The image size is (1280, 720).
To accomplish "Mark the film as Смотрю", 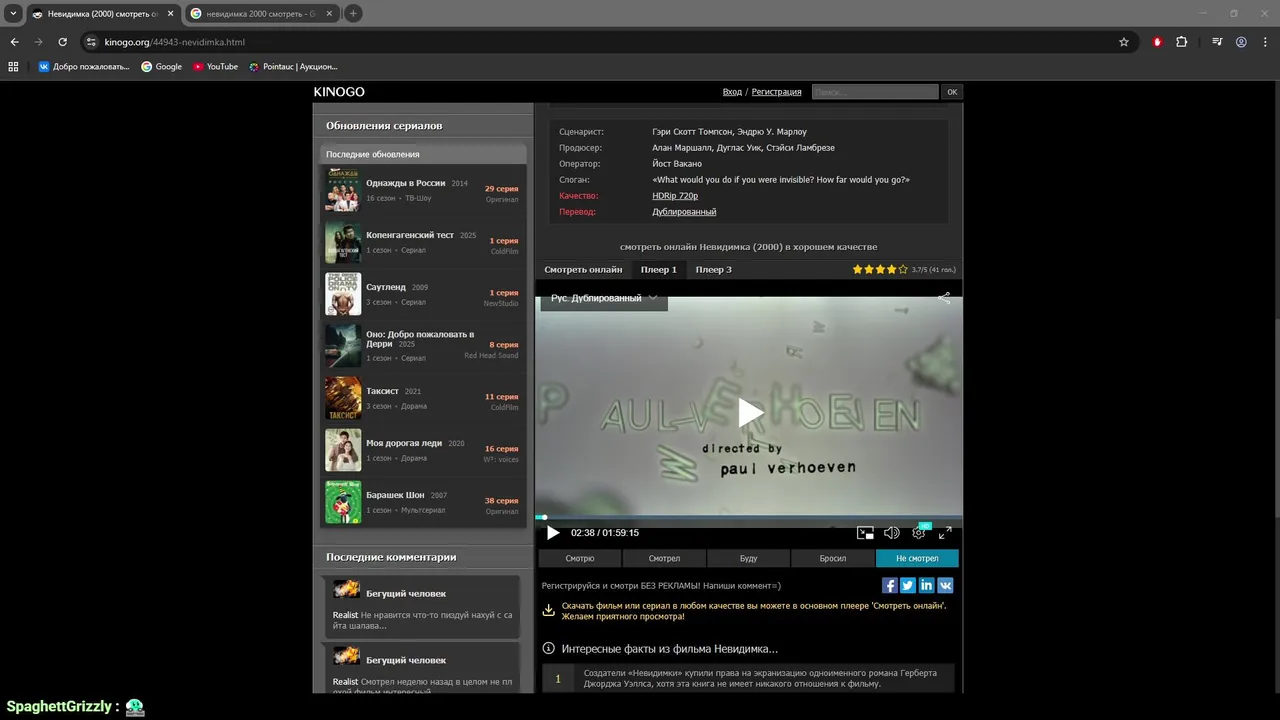I will pyautogui.click(x=580, y=559).
